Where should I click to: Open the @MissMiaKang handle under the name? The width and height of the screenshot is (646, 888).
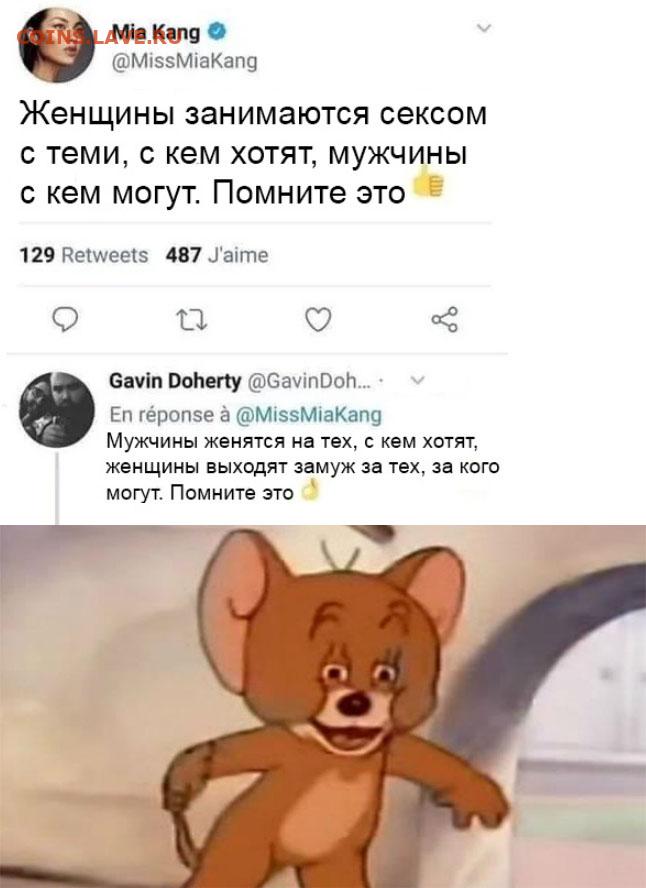185,61
